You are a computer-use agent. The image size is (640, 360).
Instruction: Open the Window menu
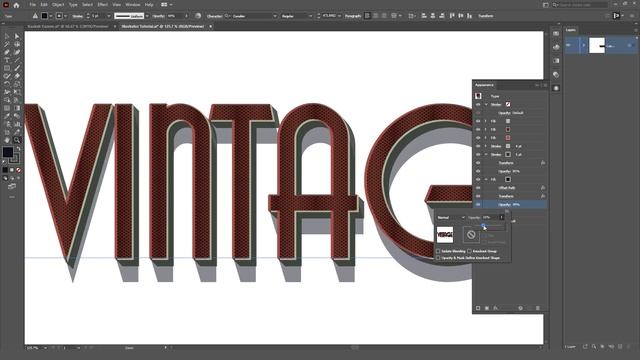click(x=133, y=5)
